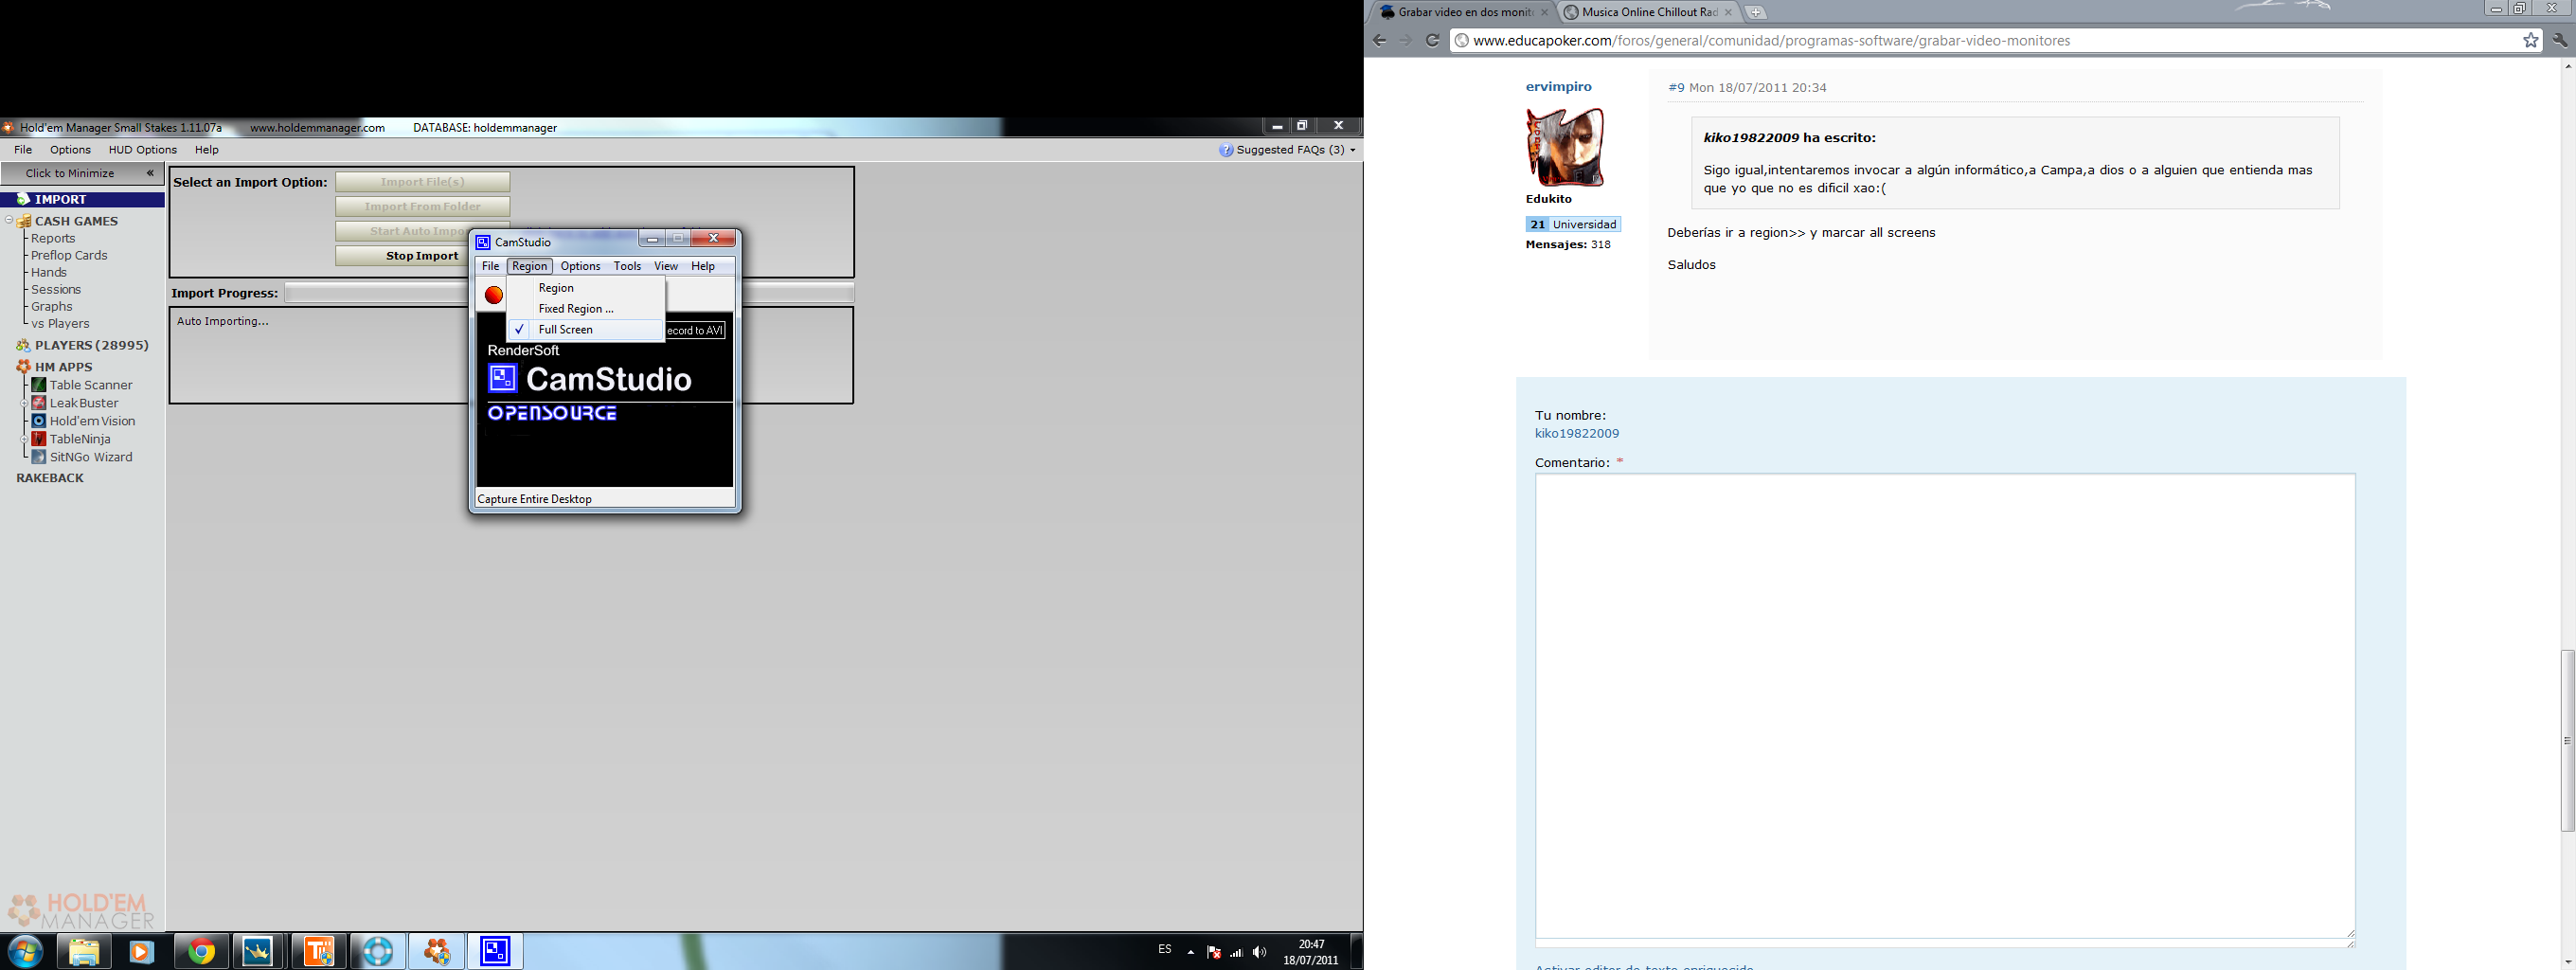Click the Chrome address bar URL
Image resolution: width=2576 pixels, height=970 pixels.
[1772, 41]
